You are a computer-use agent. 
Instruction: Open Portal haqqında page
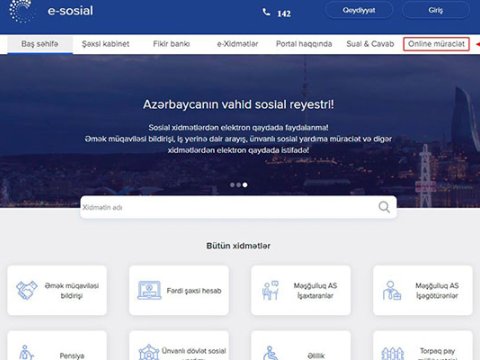(304, 44)
